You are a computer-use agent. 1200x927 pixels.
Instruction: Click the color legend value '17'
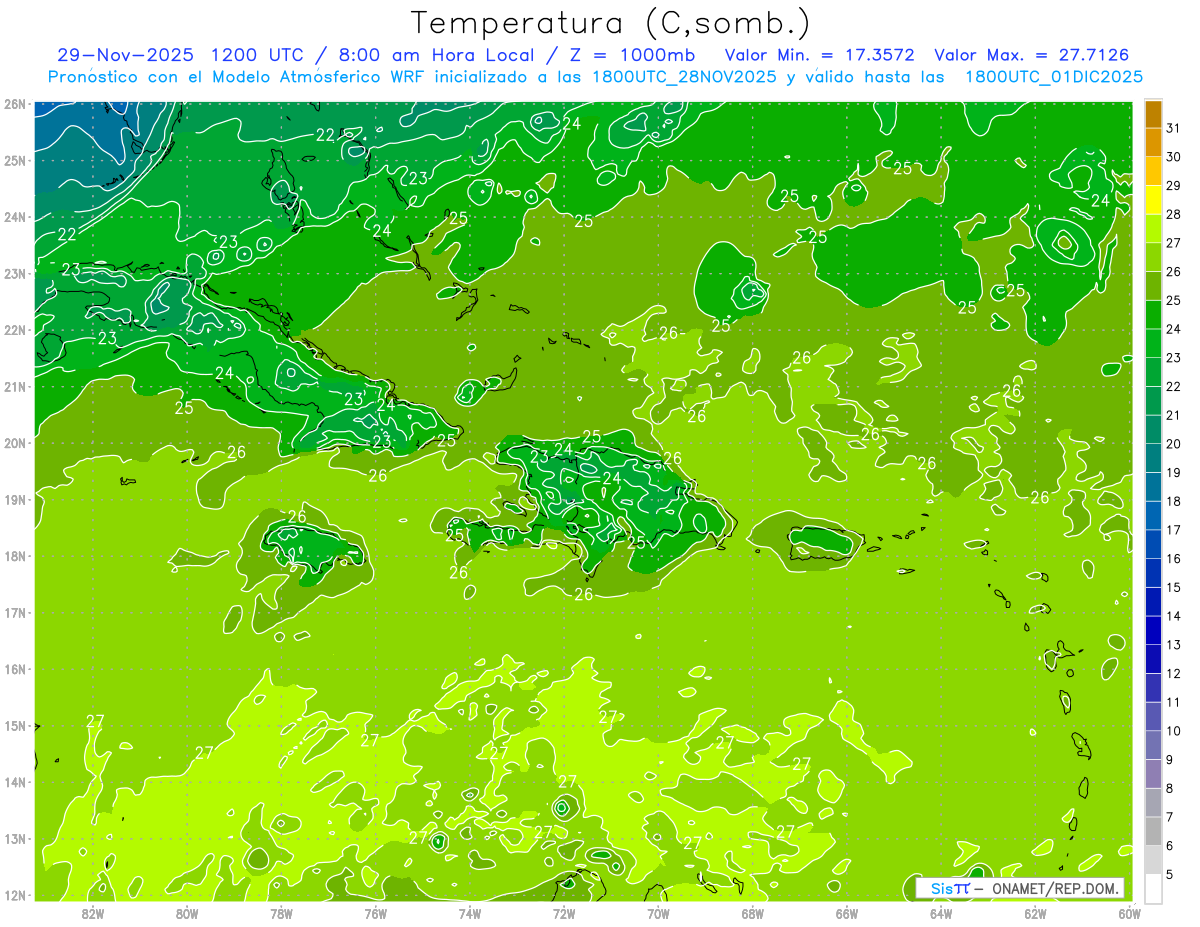coord(1173,530)
